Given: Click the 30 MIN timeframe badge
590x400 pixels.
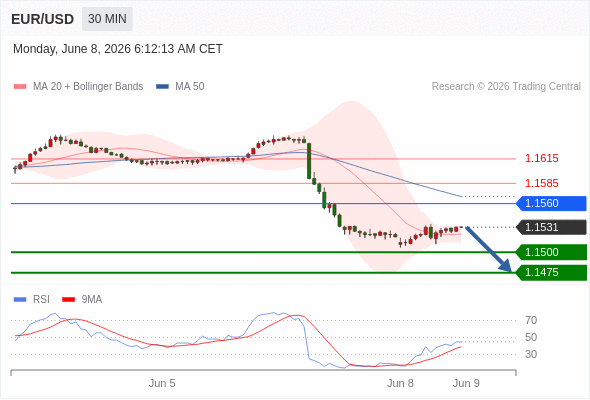Looking at the screenshot, I should (107, 19).
